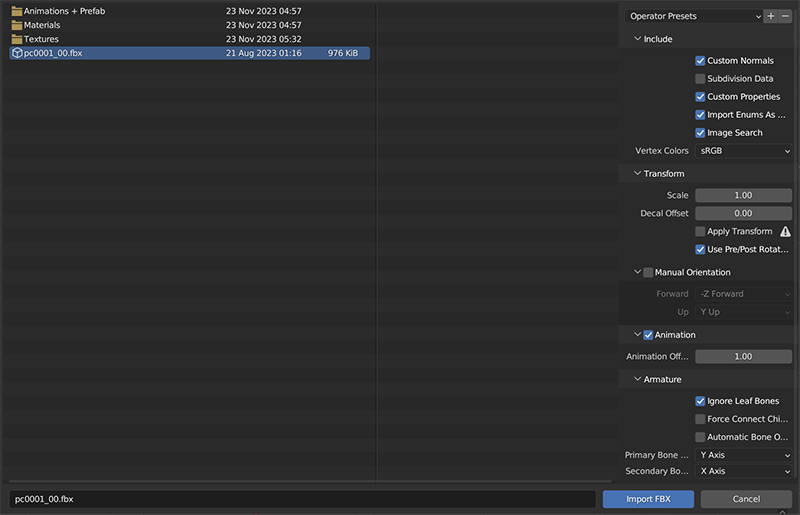The image size is (800, 515).
Task: Open the Operator Presets dropdown
Action: (693, 16)
